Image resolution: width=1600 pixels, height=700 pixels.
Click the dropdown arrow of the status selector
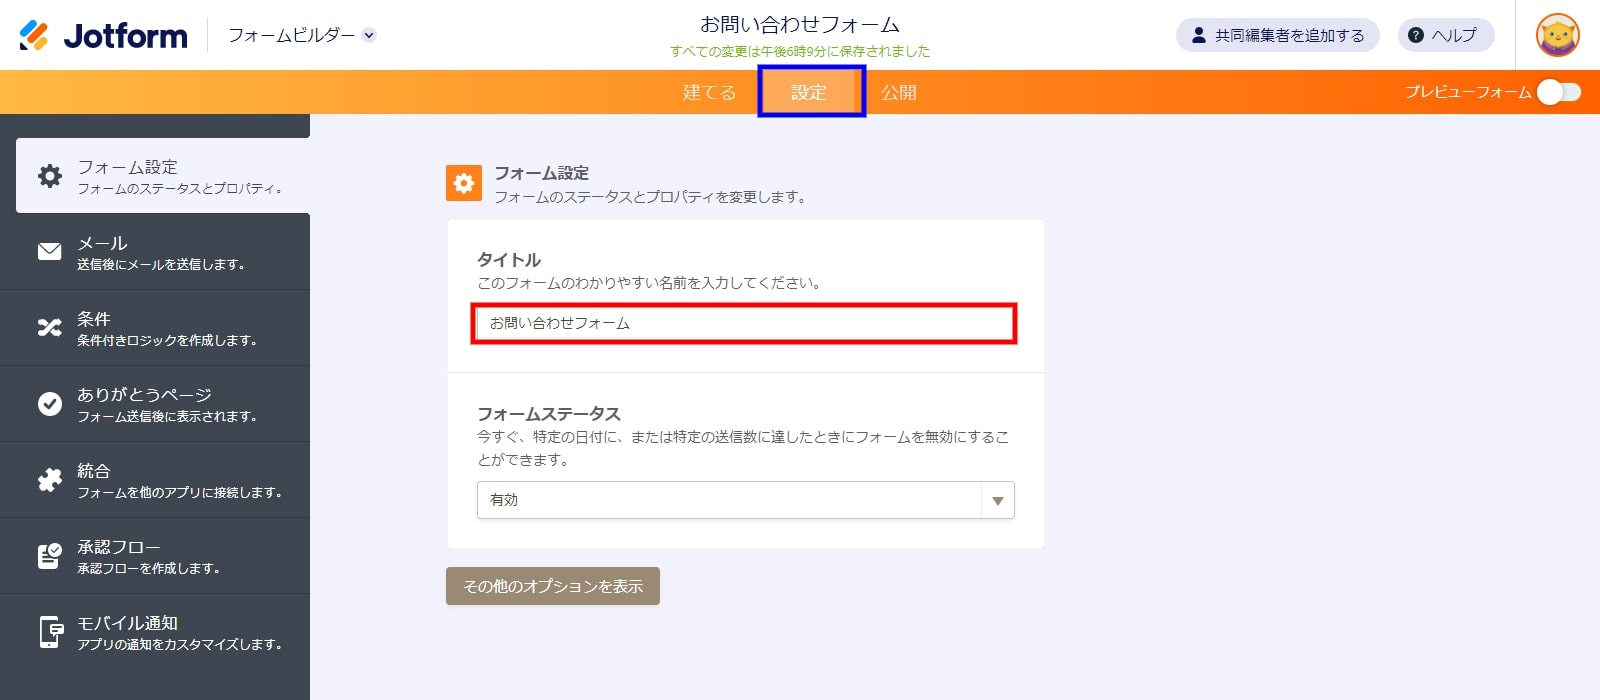[x=997, y=500]
